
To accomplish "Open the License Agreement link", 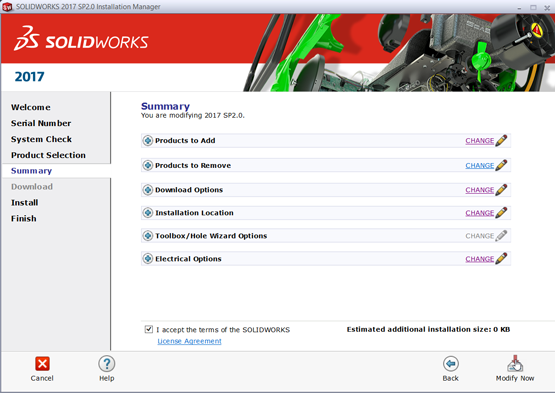I will pyautogui.click(x=189, y=341).
